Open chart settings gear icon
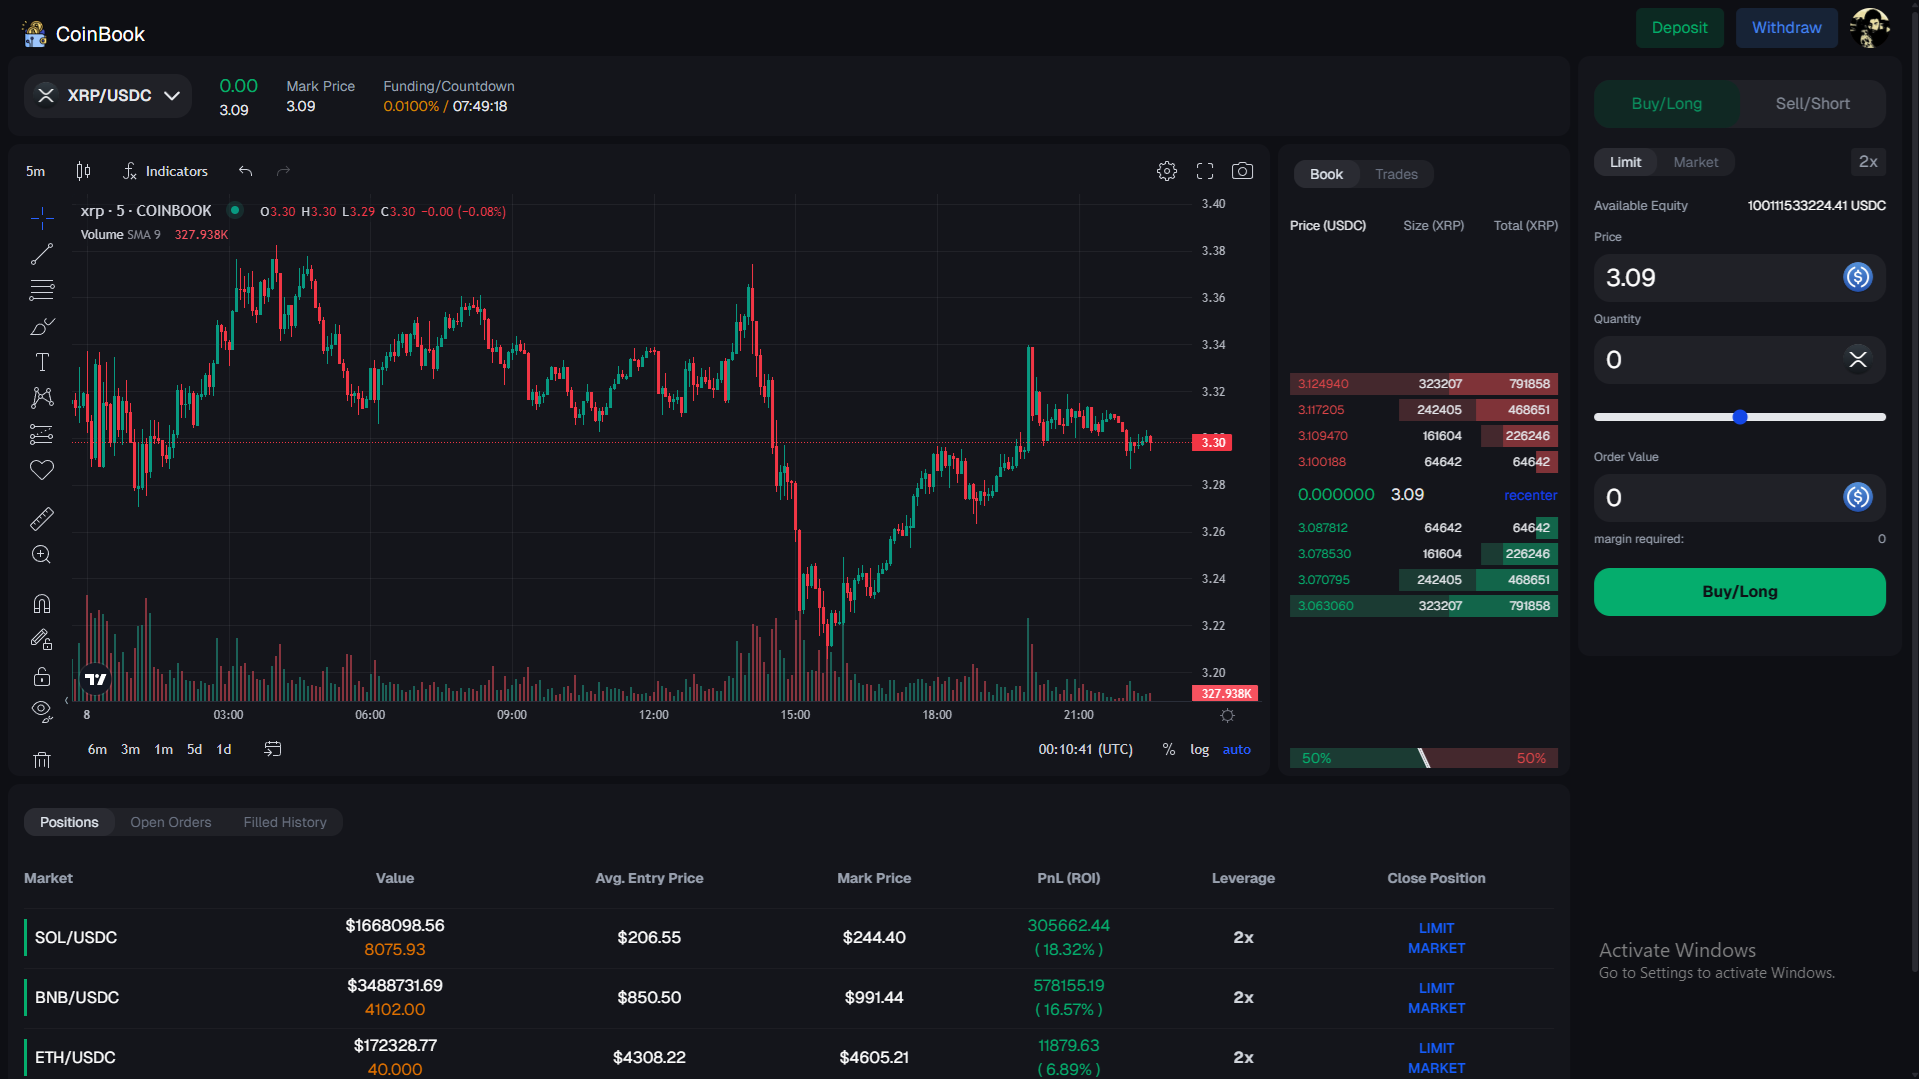1919x1079 pixels. click(1166, 171)
